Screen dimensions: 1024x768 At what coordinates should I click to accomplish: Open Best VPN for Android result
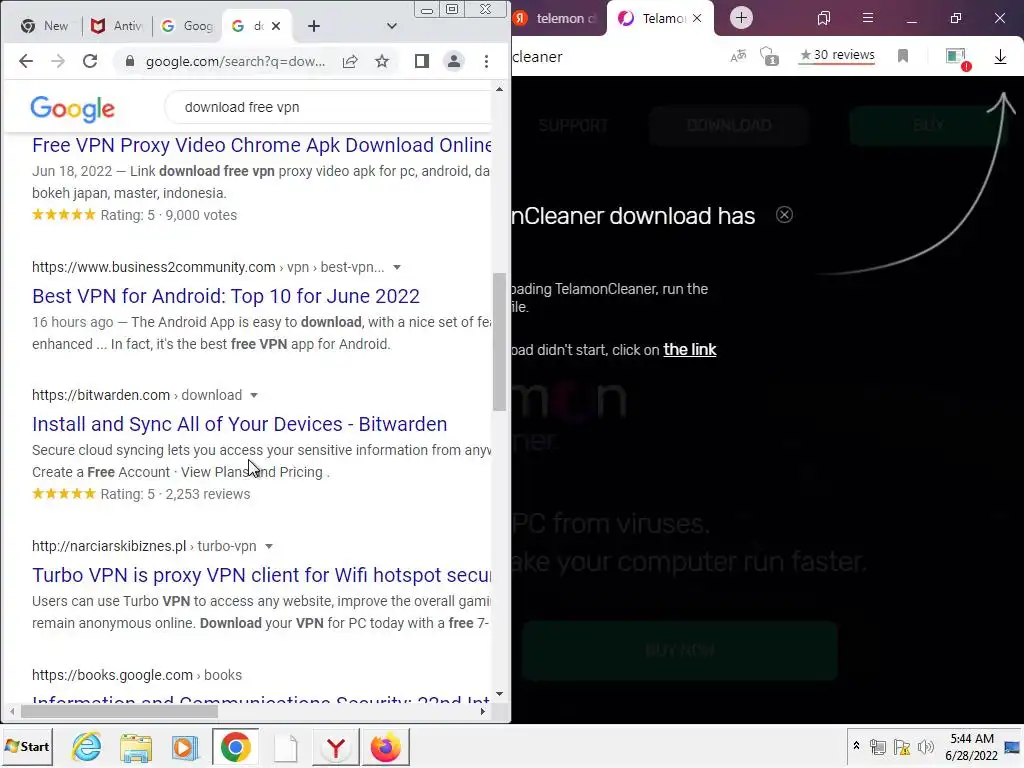point(226,296)
